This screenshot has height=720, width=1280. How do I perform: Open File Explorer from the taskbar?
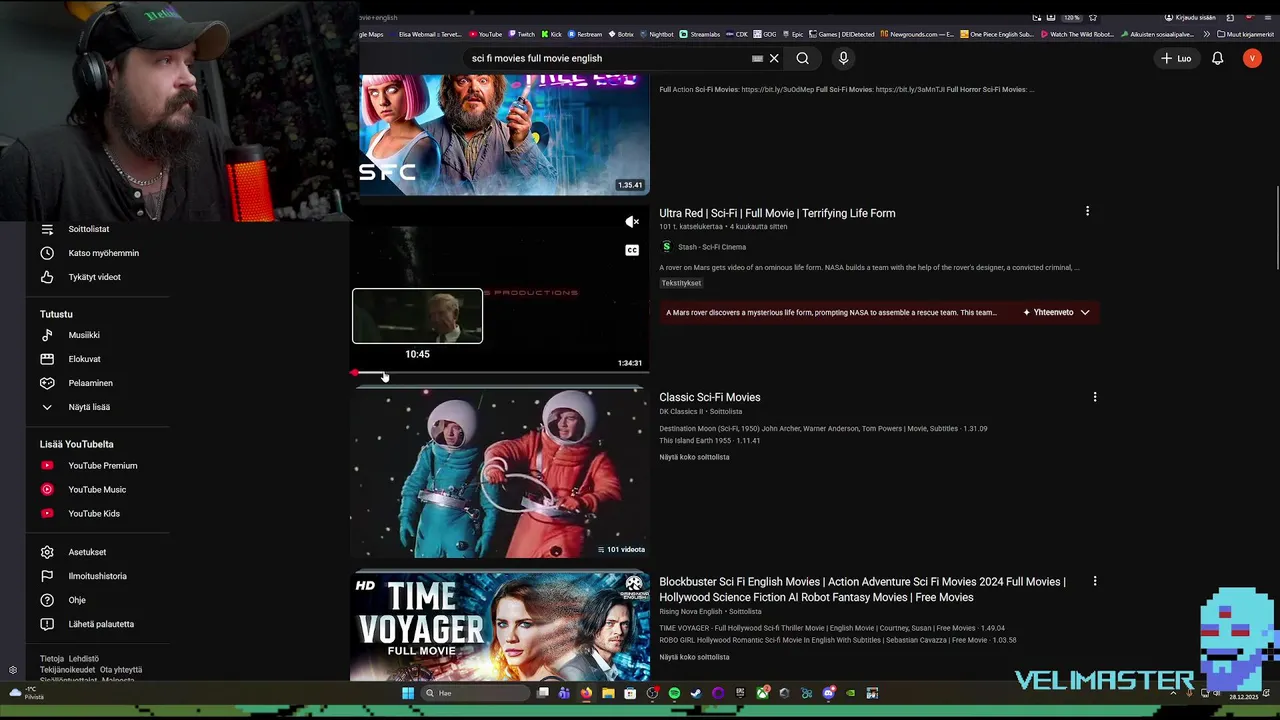coord(608,693)
